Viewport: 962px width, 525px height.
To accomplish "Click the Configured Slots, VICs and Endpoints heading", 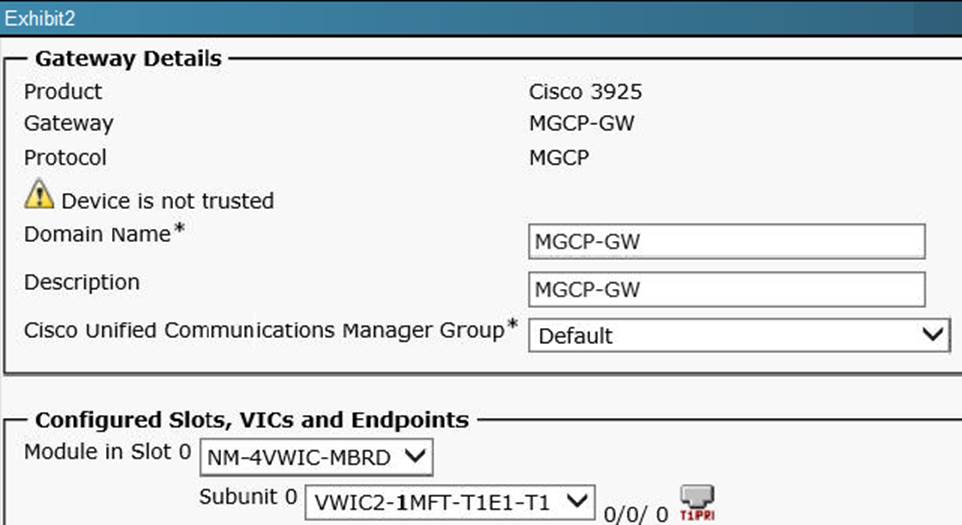I will pos(251,419).
